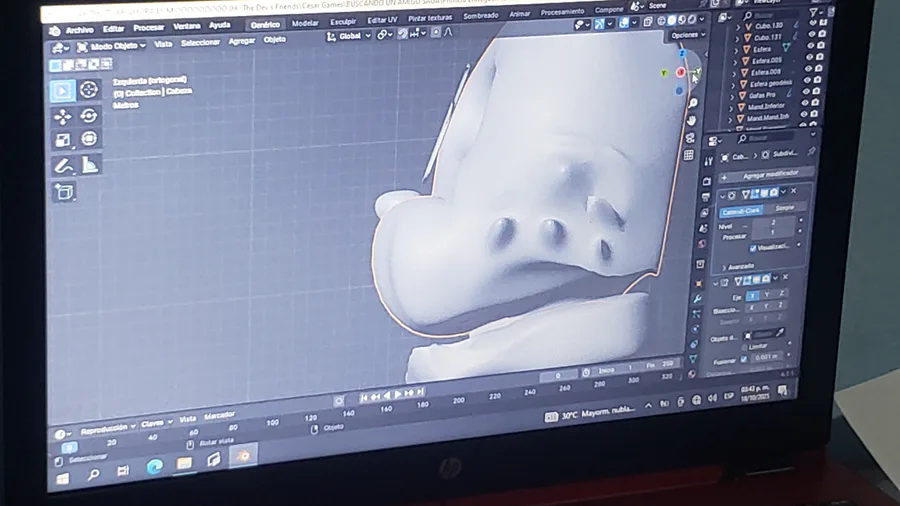The height and width of the screenshot is (506, 900).
Task: Switch perspective/orthographic grid gizmo icon
Action: pos(689,155)
